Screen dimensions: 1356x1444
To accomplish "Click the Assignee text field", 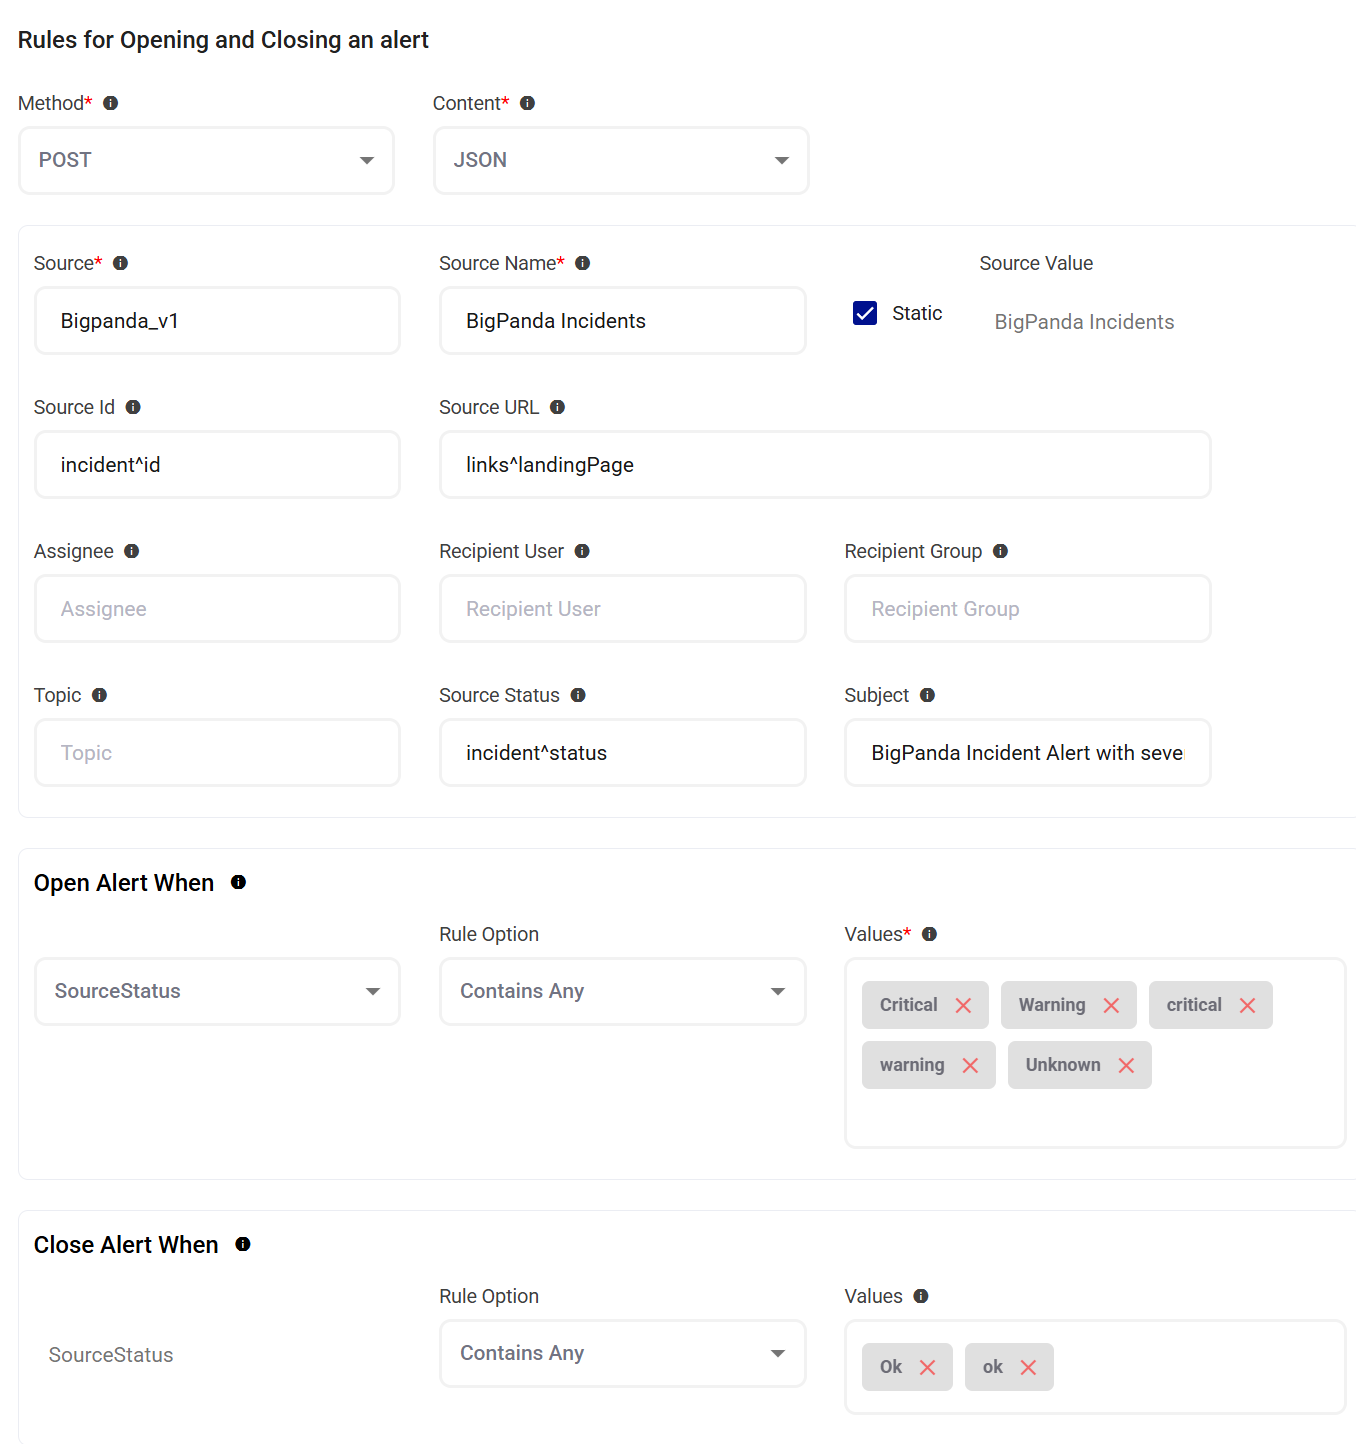I will click(217, 609).
